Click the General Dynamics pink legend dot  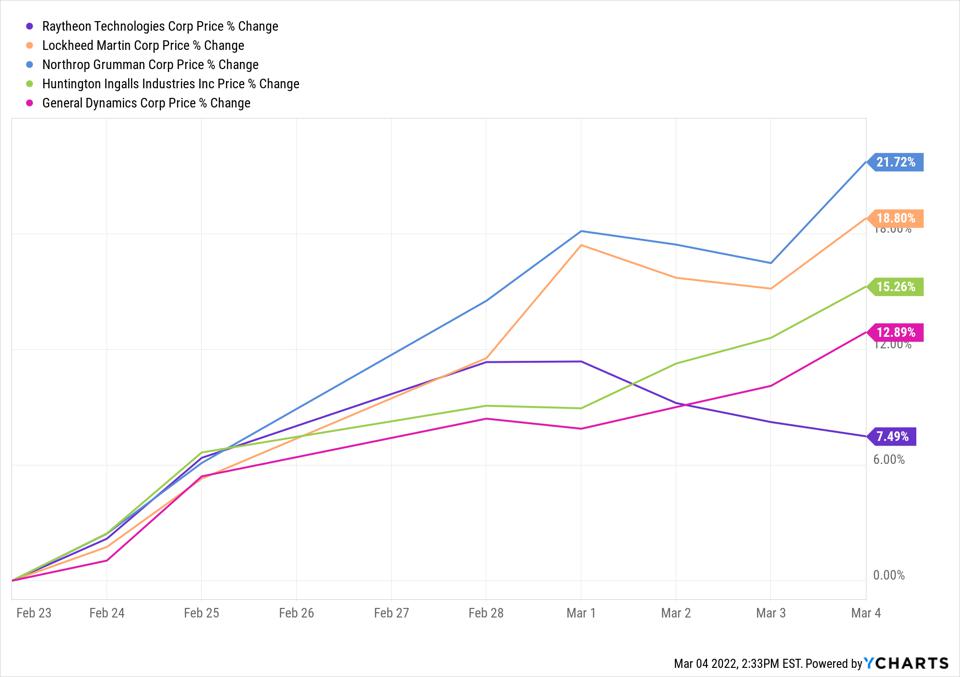30,103
